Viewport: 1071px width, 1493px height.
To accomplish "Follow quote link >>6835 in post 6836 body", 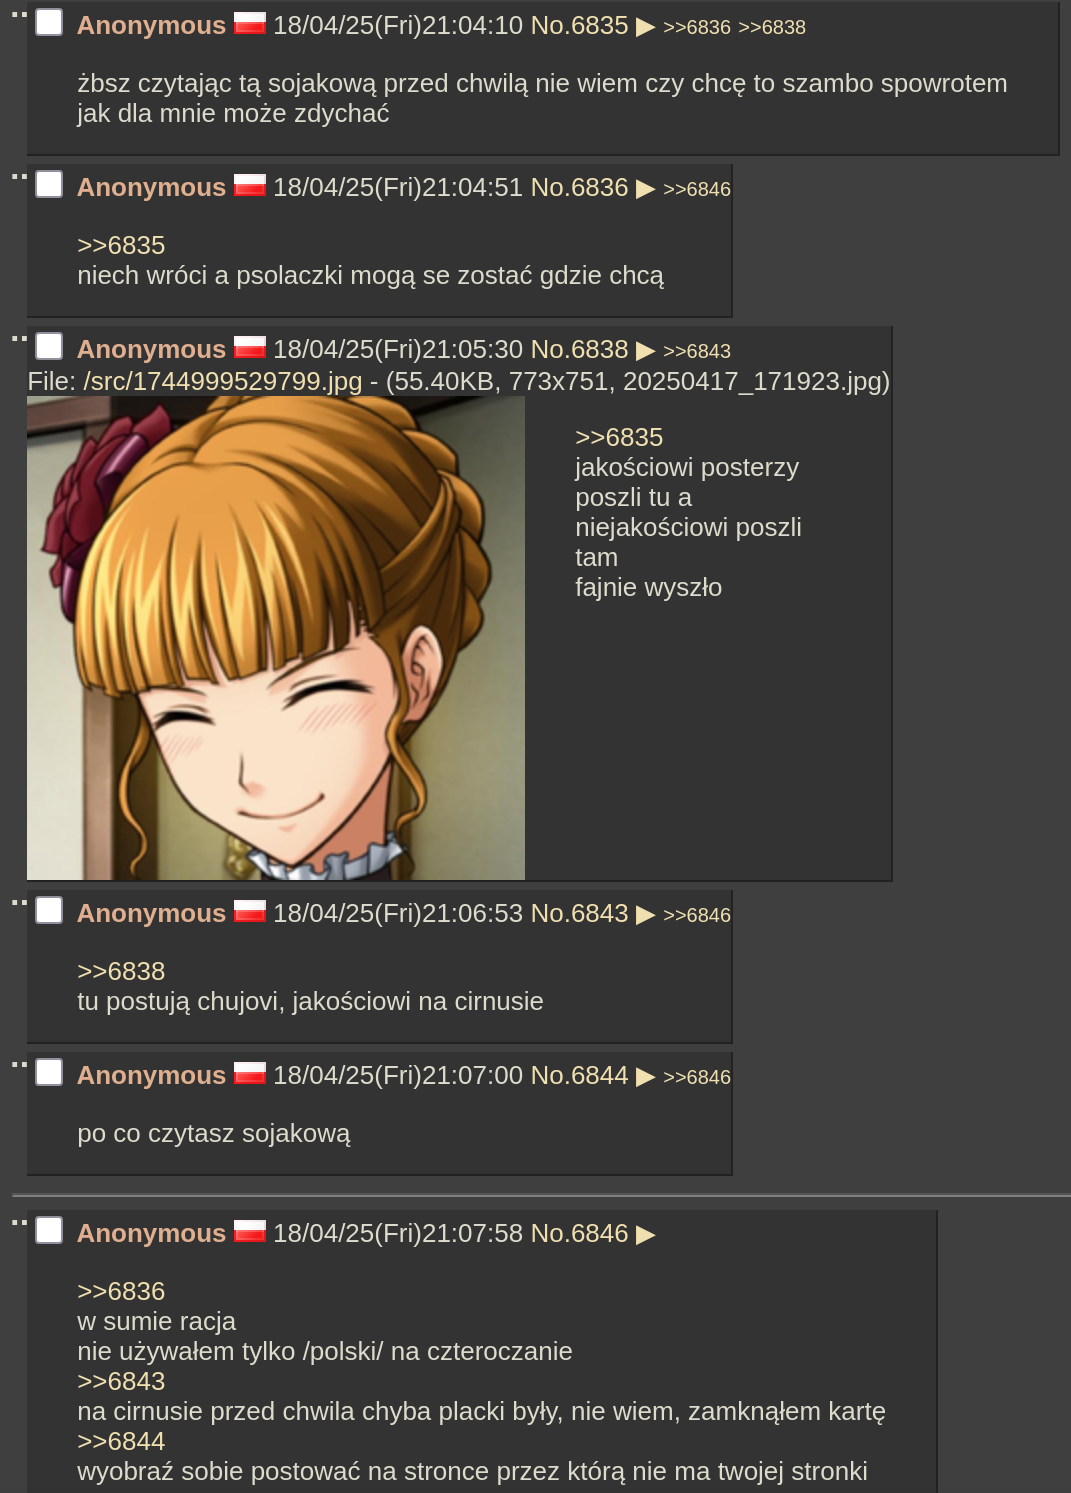I will click(x=121, y=245).
